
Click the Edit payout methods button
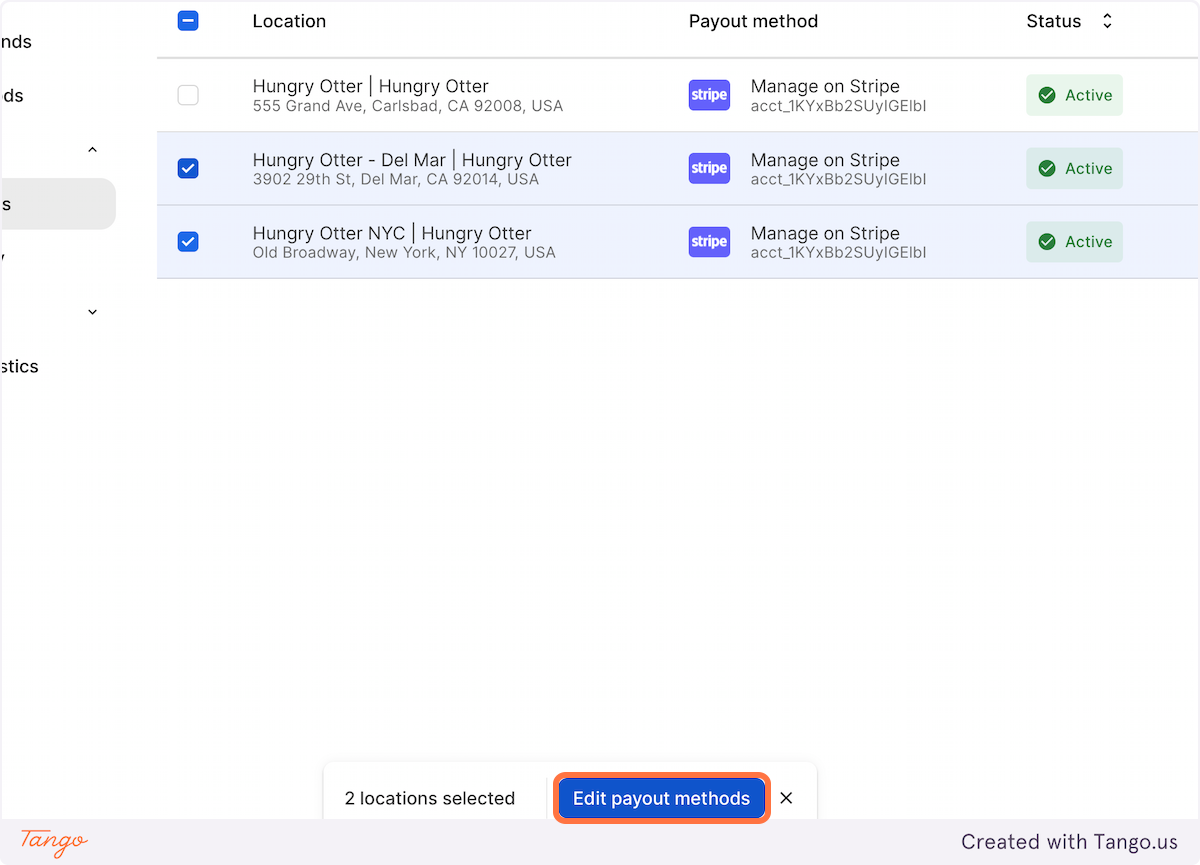pos(661,798)
